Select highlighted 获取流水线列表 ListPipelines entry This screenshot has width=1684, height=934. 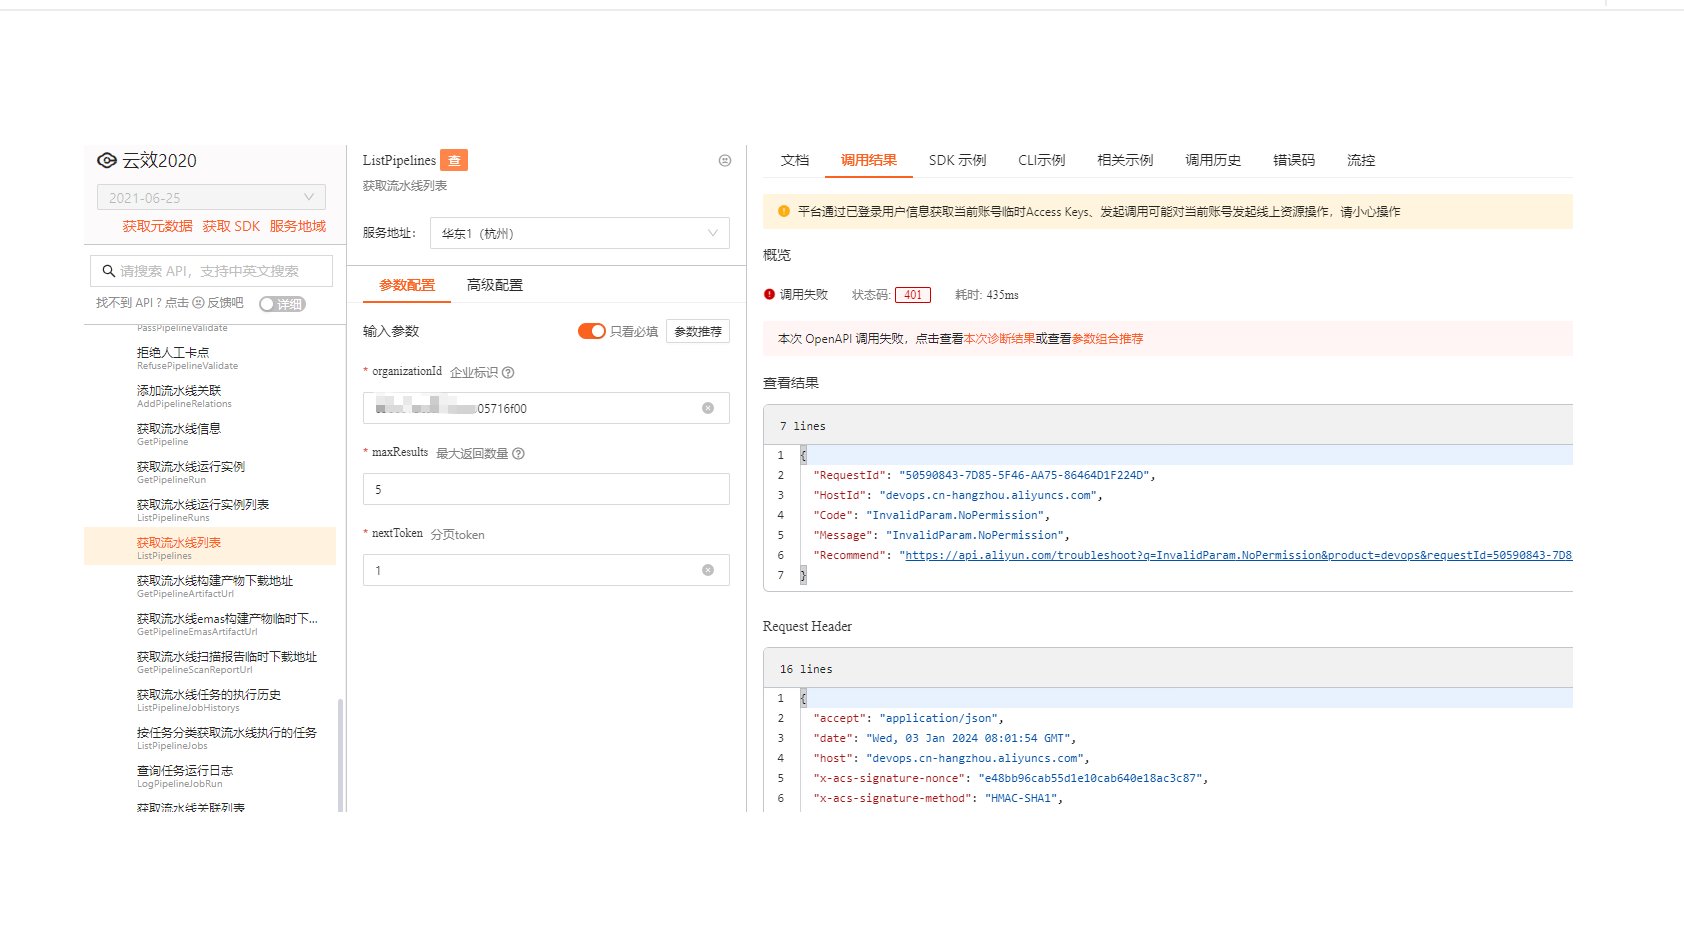coord(210,546)
